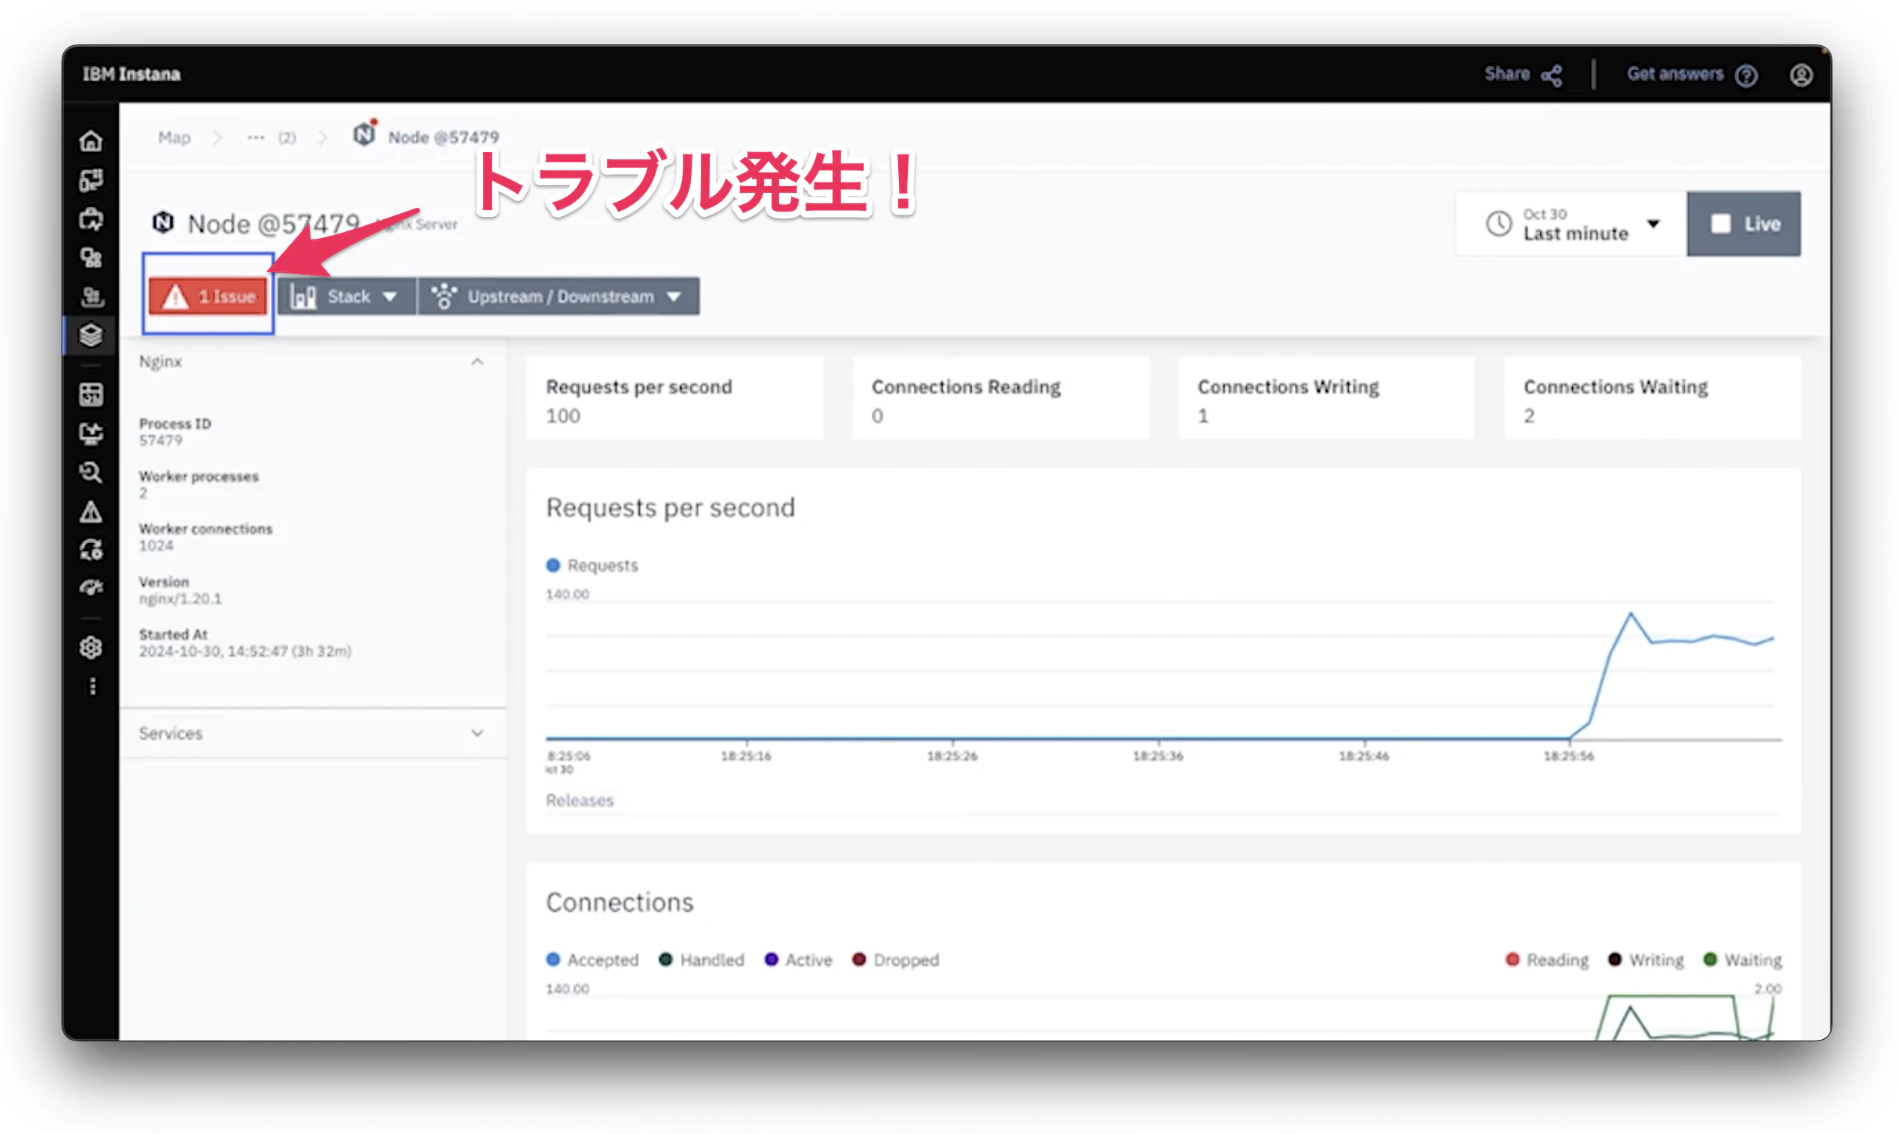This screenshot has width=1900, height=1134.
Task: Open the 1 Issue button
Action: (208, 296)
